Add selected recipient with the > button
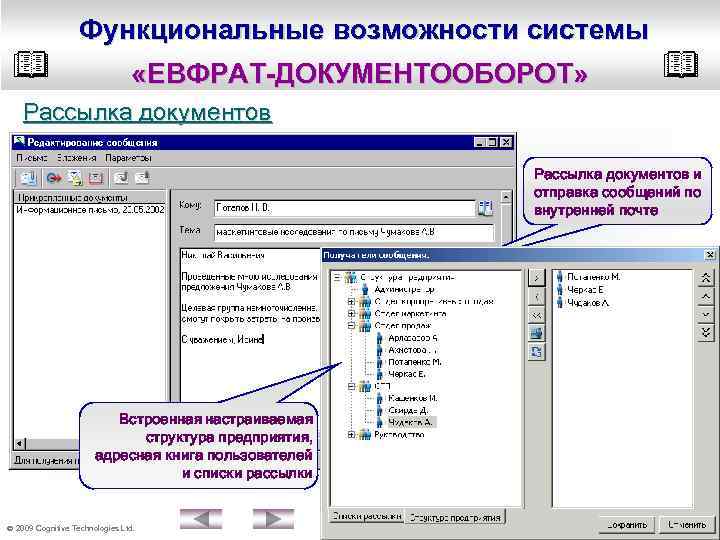This screenshot has height=540, width=720. click(x=536, y=277)
